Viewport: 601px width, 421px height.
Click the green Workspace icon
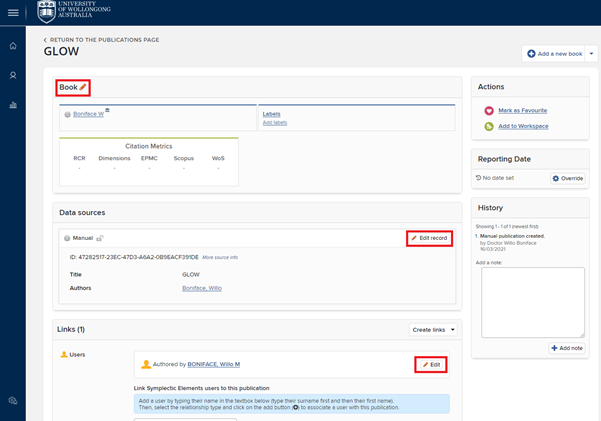pos(489,126)
